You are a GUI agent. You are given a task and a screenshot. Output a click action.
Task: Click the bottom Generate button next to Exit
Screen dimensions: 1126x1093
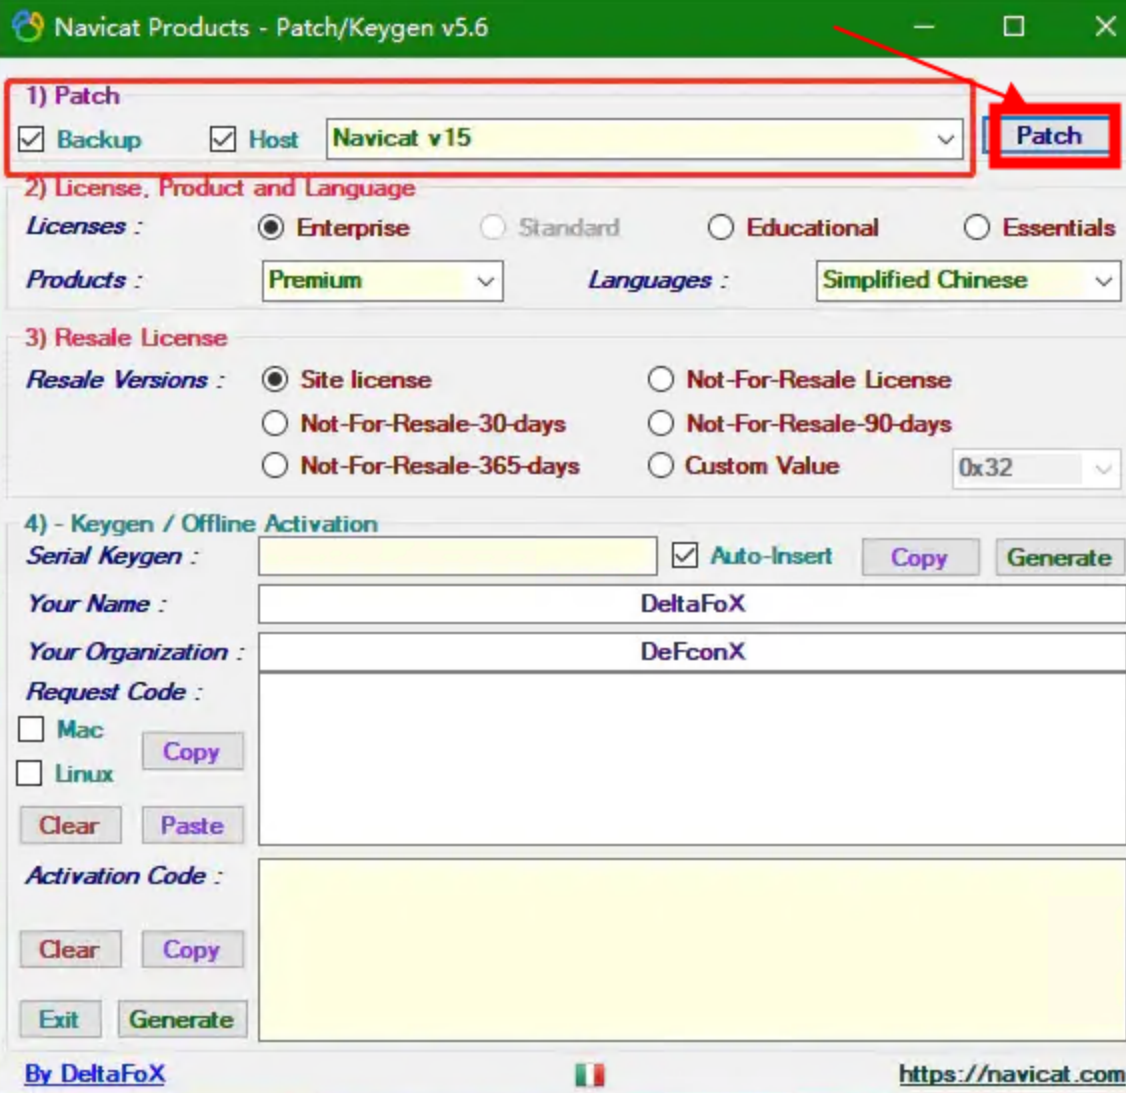182,1019
